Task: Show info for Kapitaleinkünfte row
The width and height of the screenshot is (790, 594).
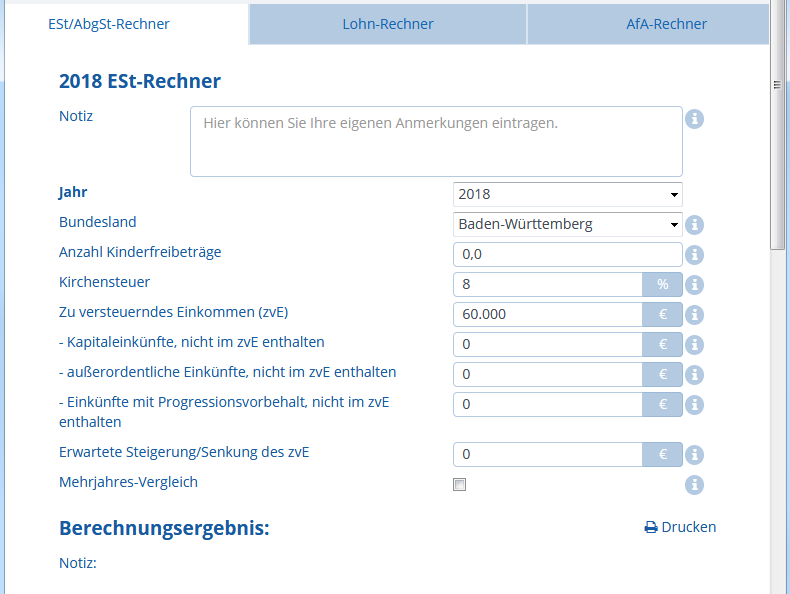Action: [694, 345]
